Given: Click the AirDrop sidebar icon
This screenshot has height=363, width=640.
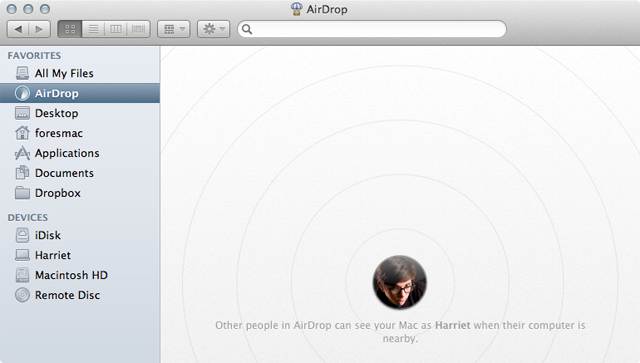Looking at the screenshot, I should pyautogui.click(x=22, y=93).
